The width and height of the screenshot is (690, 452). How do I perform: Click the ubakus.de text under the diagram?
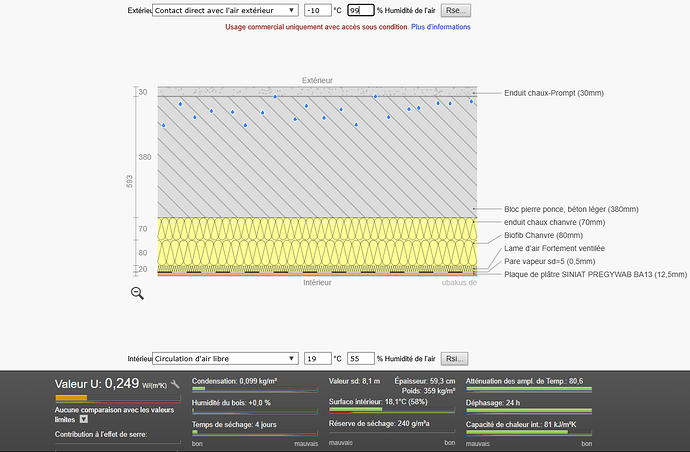tap(459, 283)
